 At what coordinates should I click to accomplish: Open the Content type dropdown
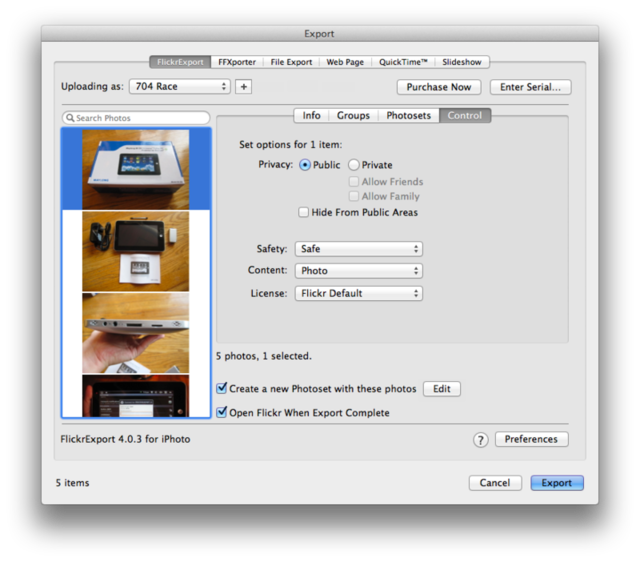point(359,271)
